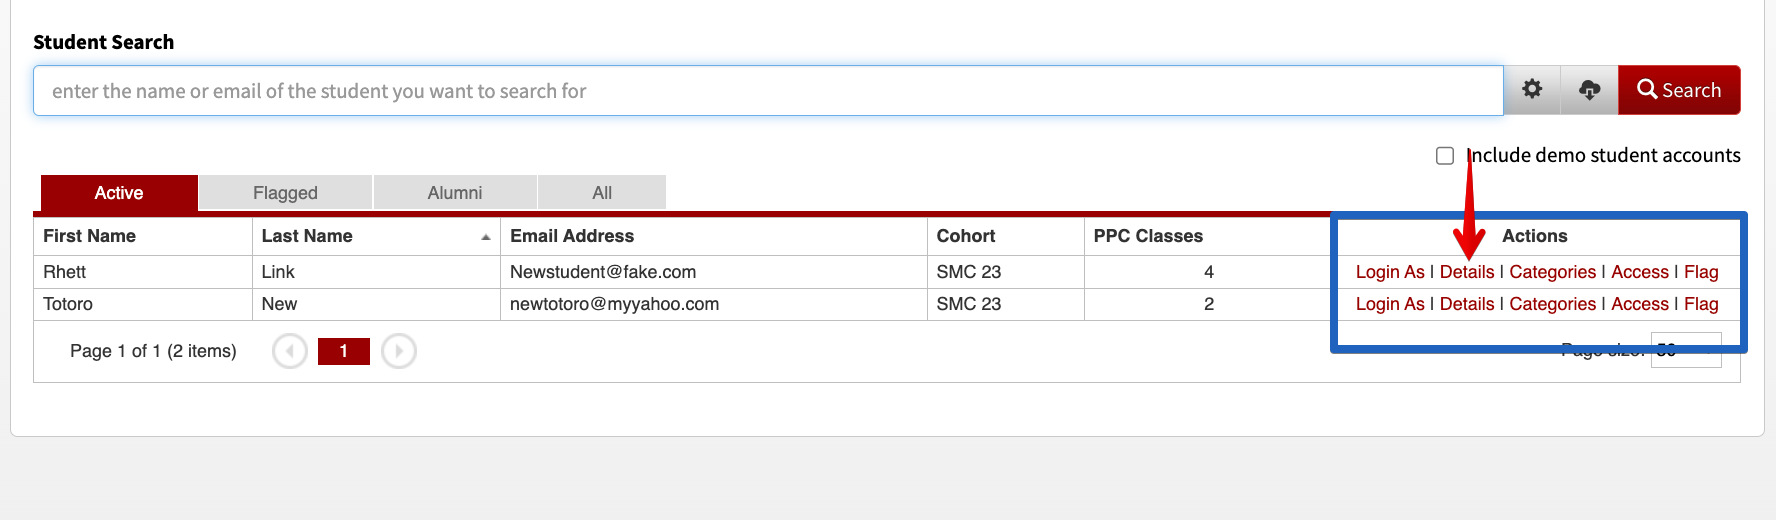Screen dimensions: 1776x520
Task: Enable Include demo student accounts checkbox
Action: point(1445,156)
